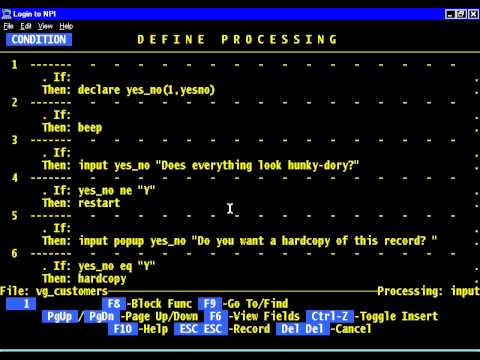This screenshot has height=360, width=480.
Task: Click the 'File: vg_customers' status text
Action: (x=54, y=291)
